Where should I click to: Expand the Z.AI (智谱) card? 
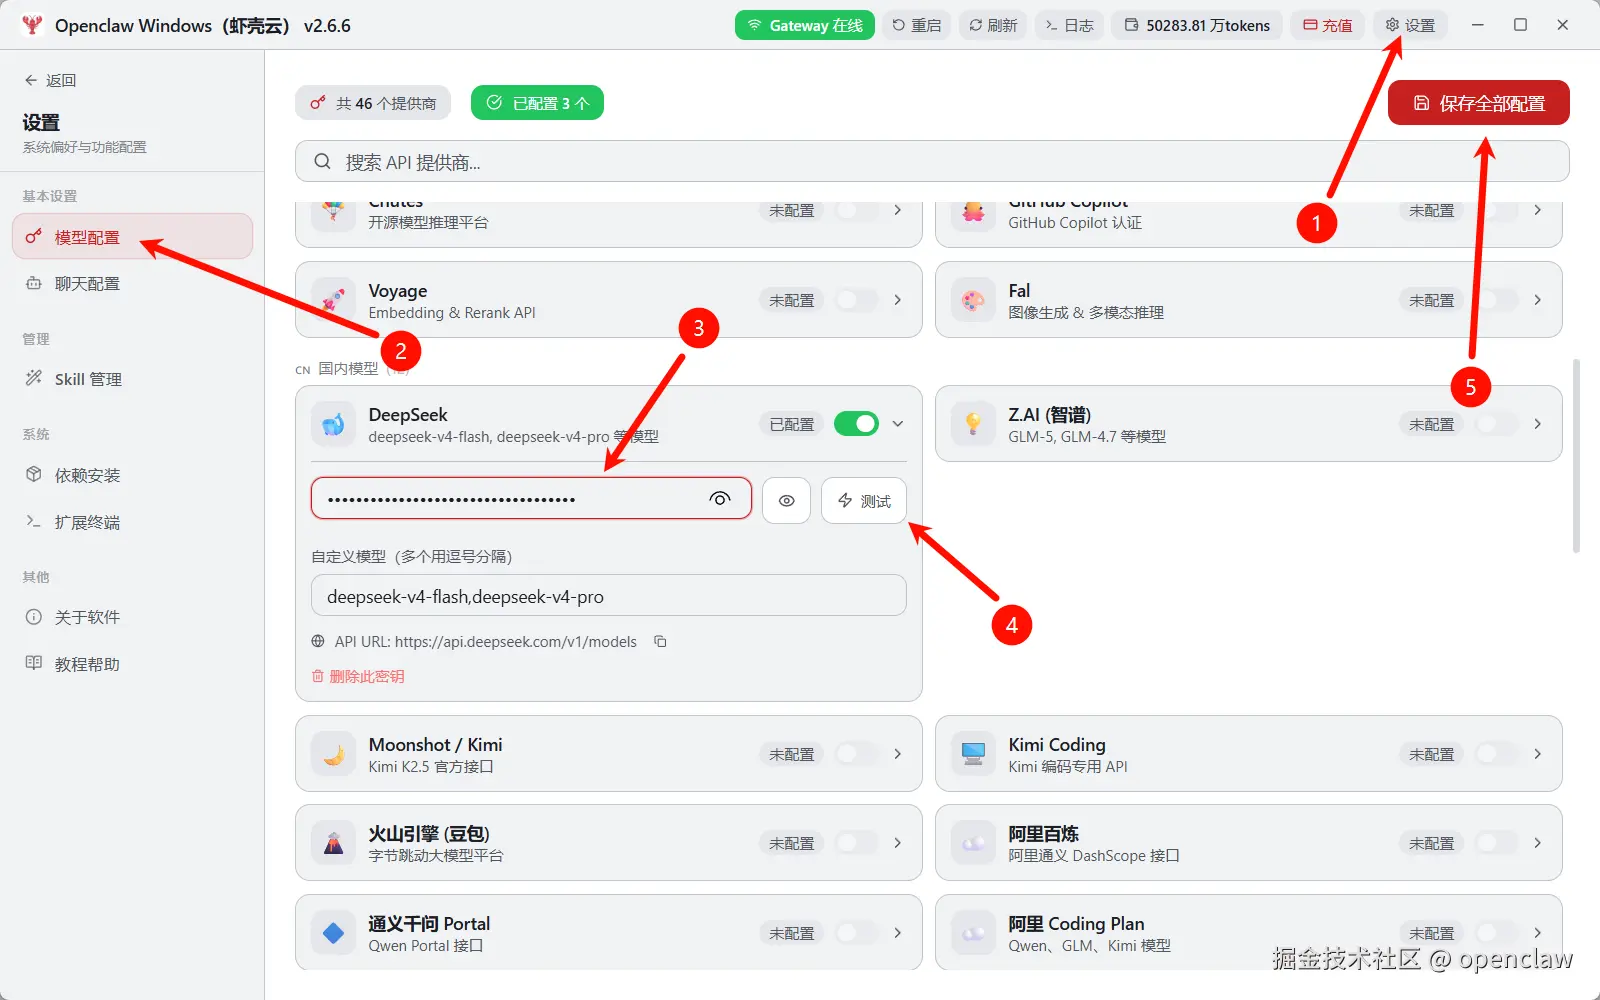pos(1538,424)
